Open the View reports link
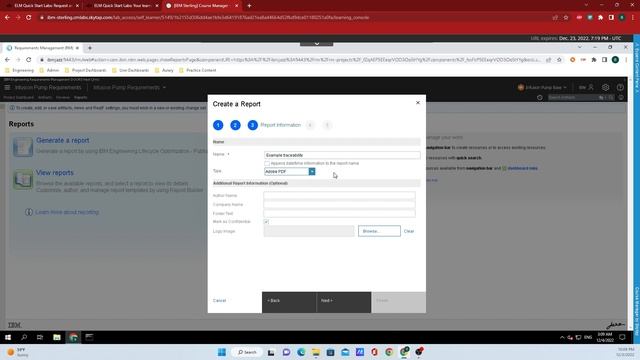640x360 pixels. (55, 173)
